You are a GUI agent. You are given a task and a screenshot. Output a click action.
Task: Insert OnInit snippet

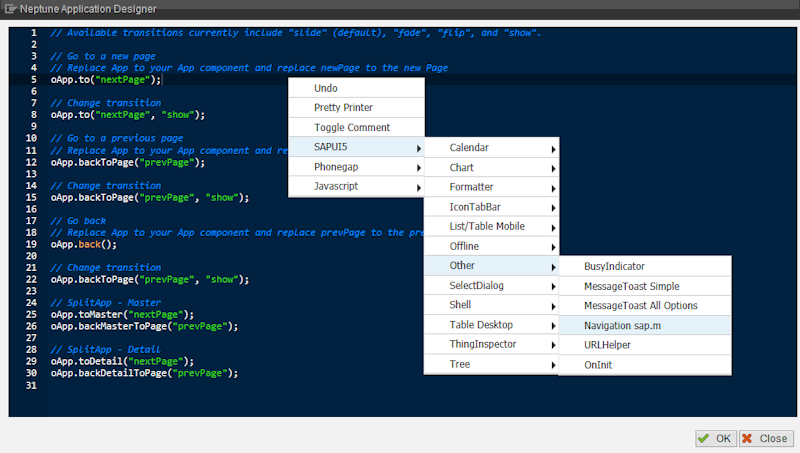645,365
